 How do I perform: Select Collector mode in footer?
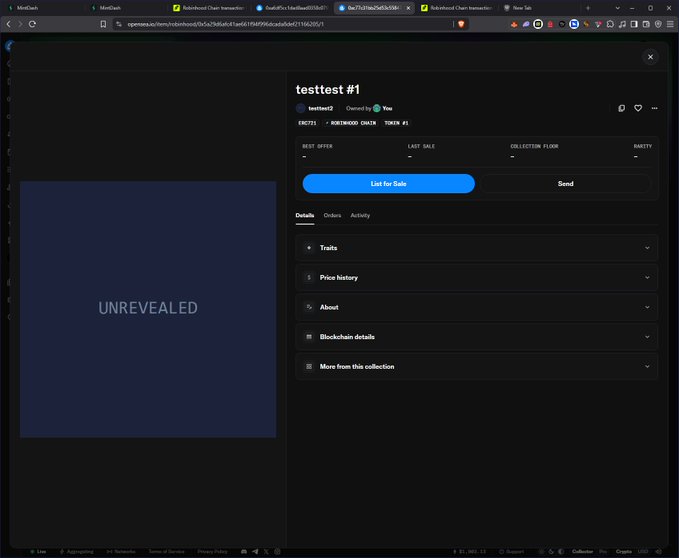click(x=582, y=552)
